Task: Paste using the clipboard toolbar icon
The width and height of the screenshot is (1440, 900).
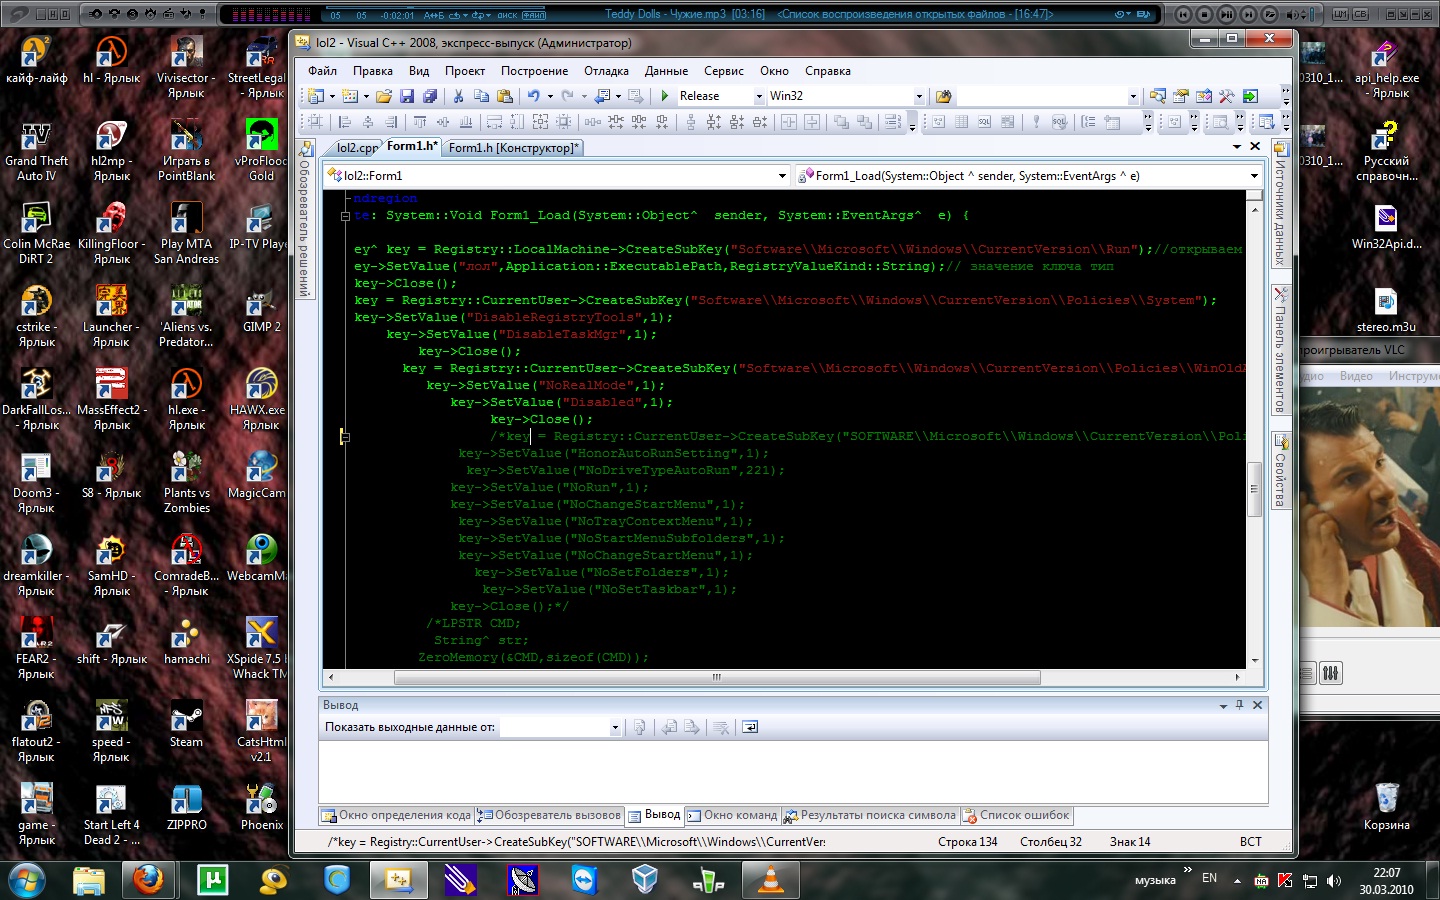Action: pyautogui.click(x=505, y=96)
